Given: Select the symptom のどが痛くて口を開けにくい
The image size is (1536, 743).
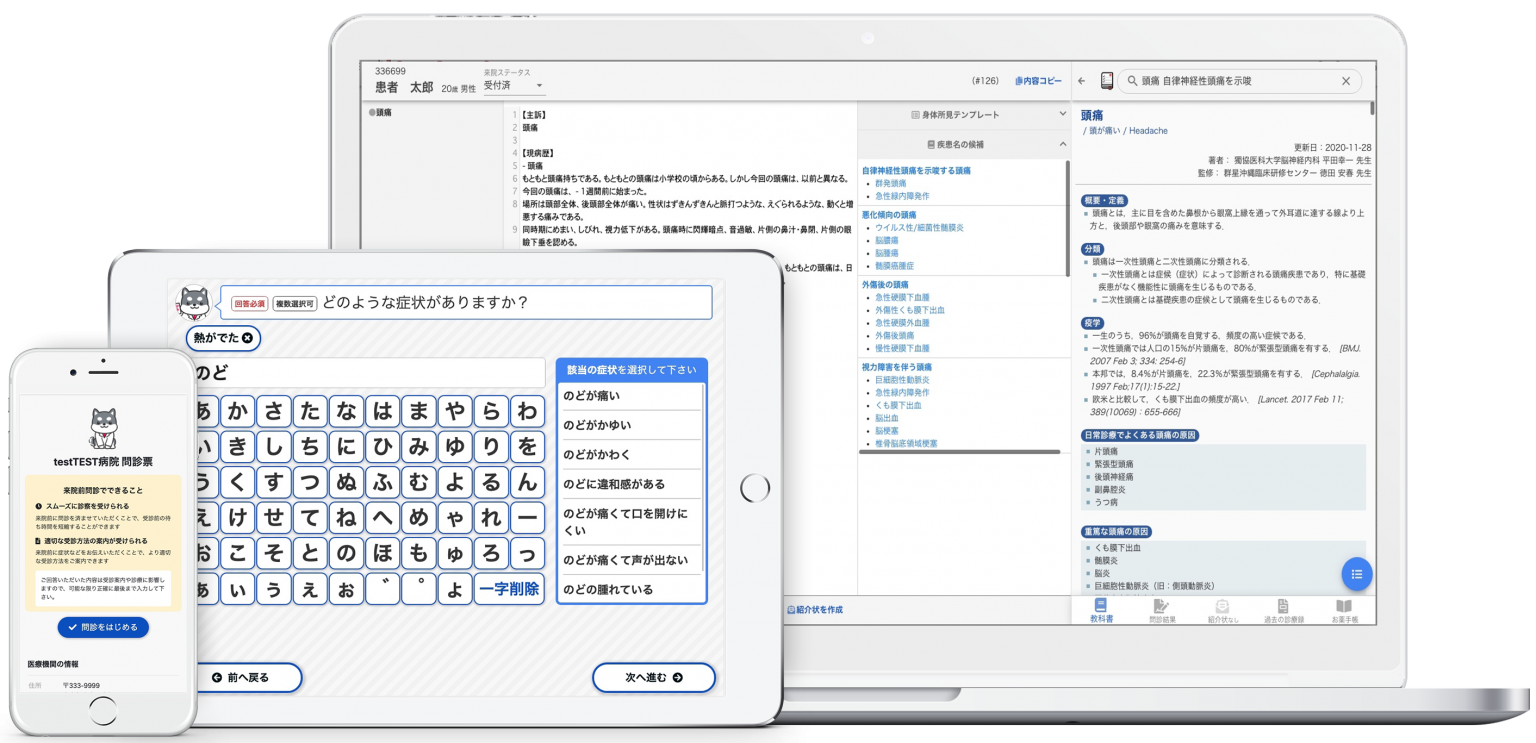Looking at the screenshot, I should (x=630, y=522).
